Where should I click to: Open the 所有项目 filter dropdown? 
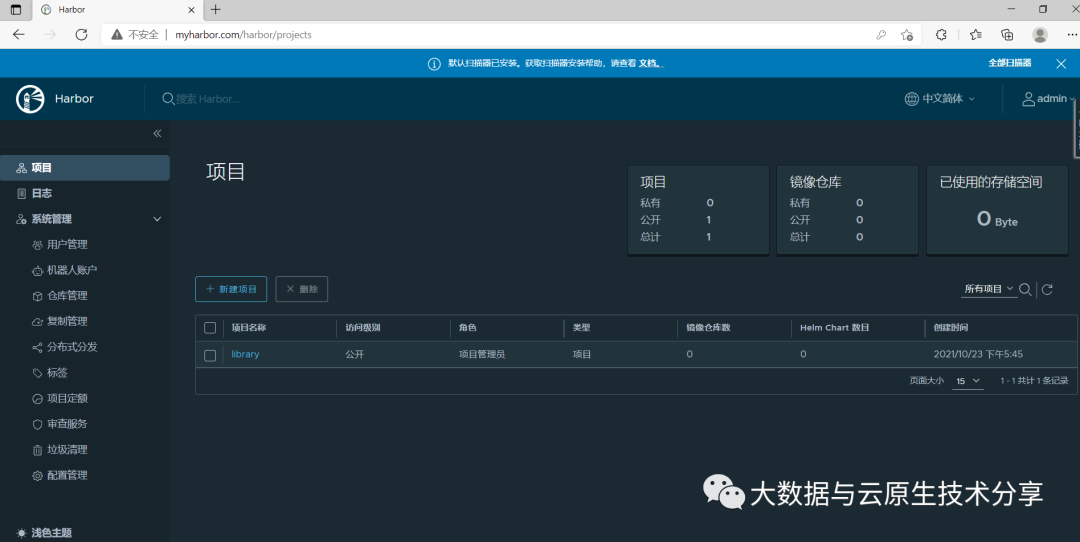989,289
